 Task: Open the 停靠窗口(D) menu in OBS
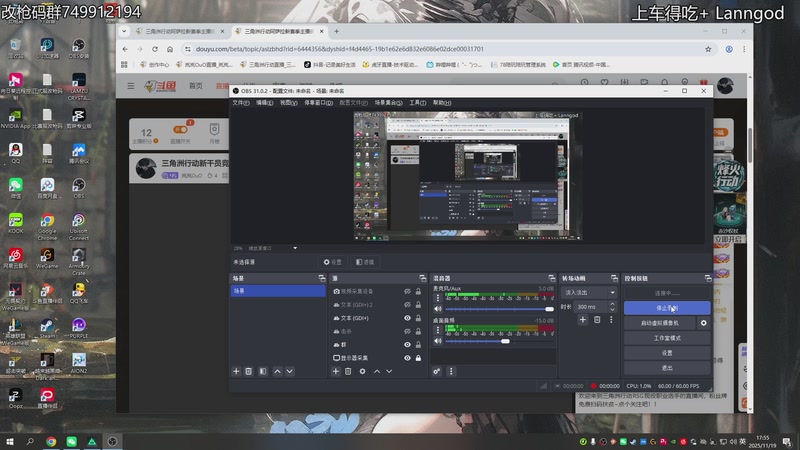318,103
